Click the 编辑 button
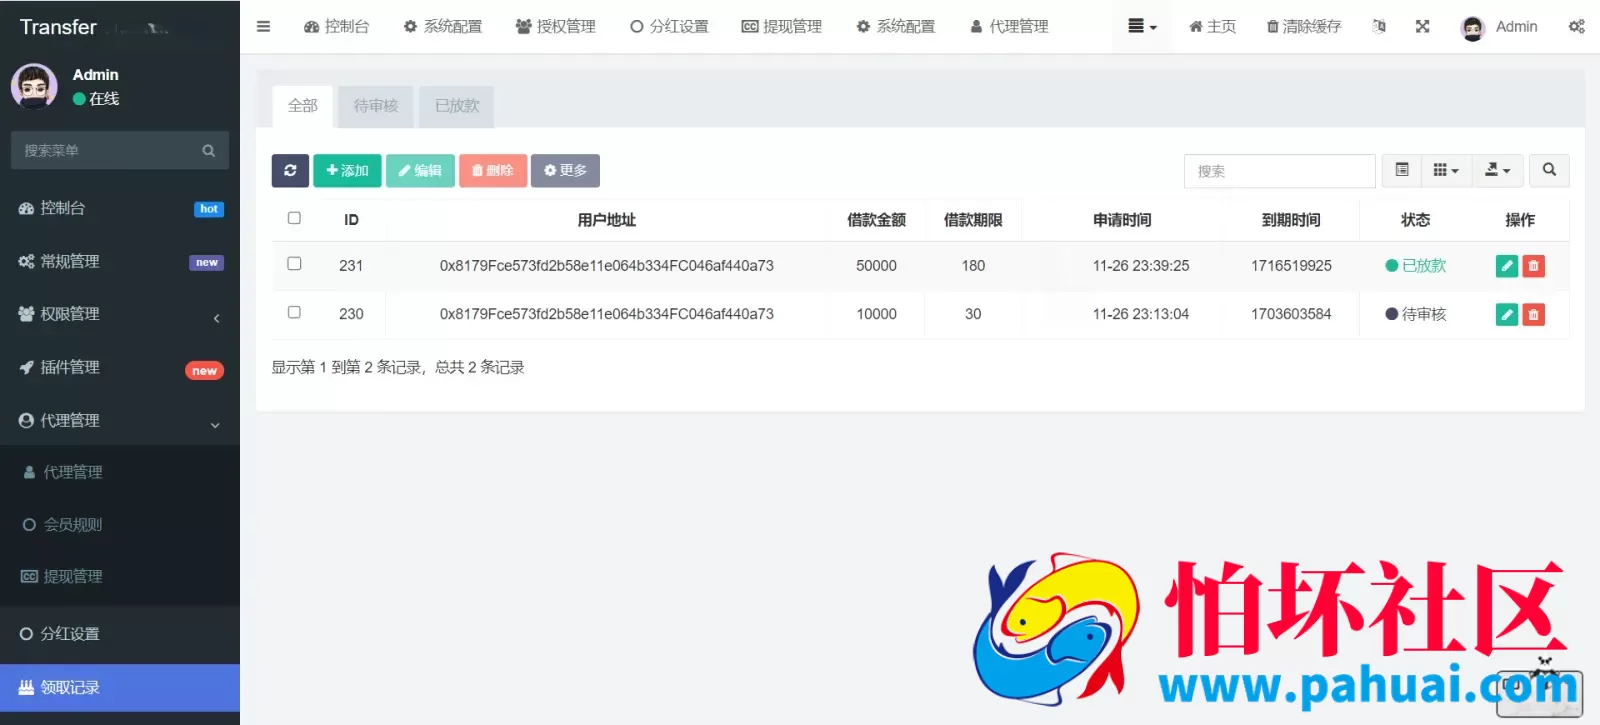The width and height of the screenshot is (1600, 725). click(420, 171)
